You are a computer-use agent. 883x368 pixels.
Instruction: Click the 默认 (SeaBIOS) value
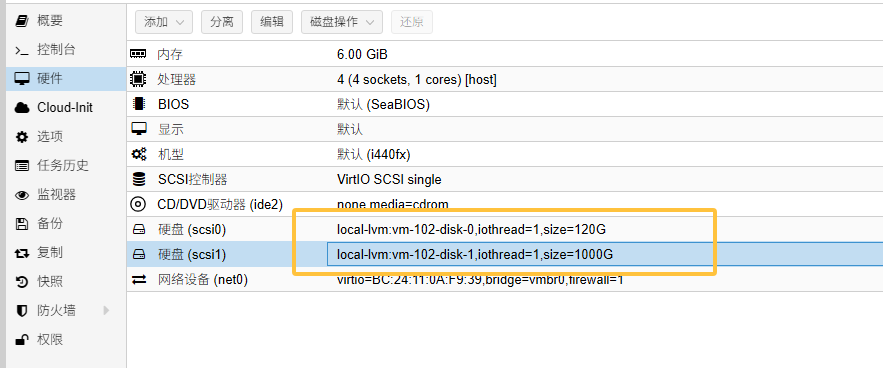coord(383,104)
